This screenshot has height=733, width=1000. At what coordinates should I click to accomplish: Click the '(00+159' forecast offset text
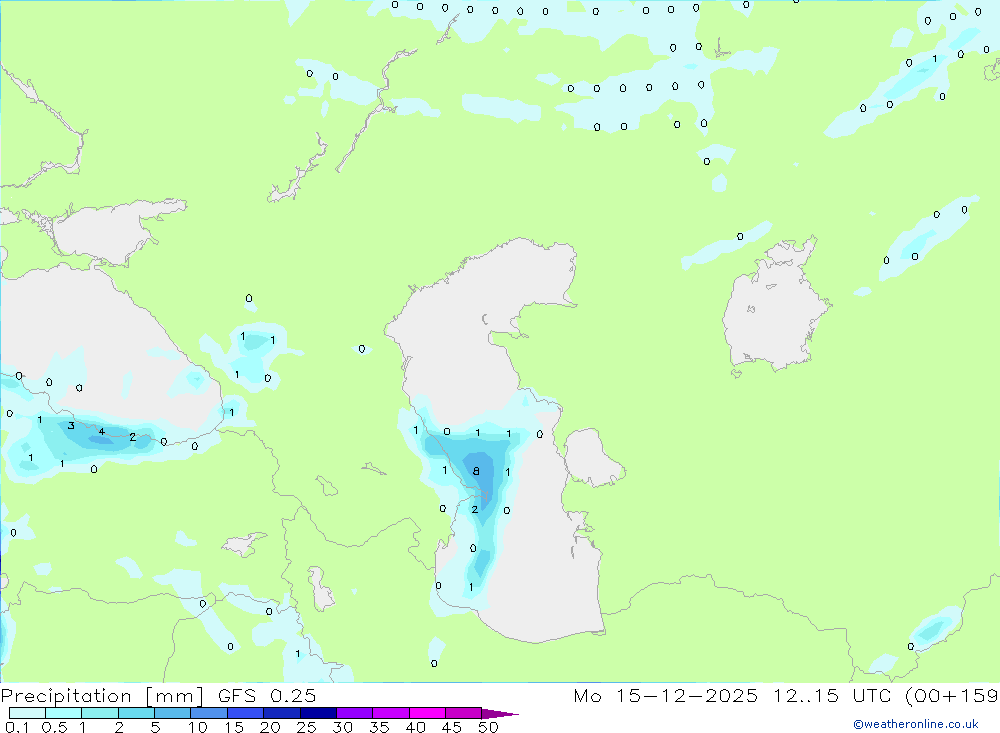point(952,696)
